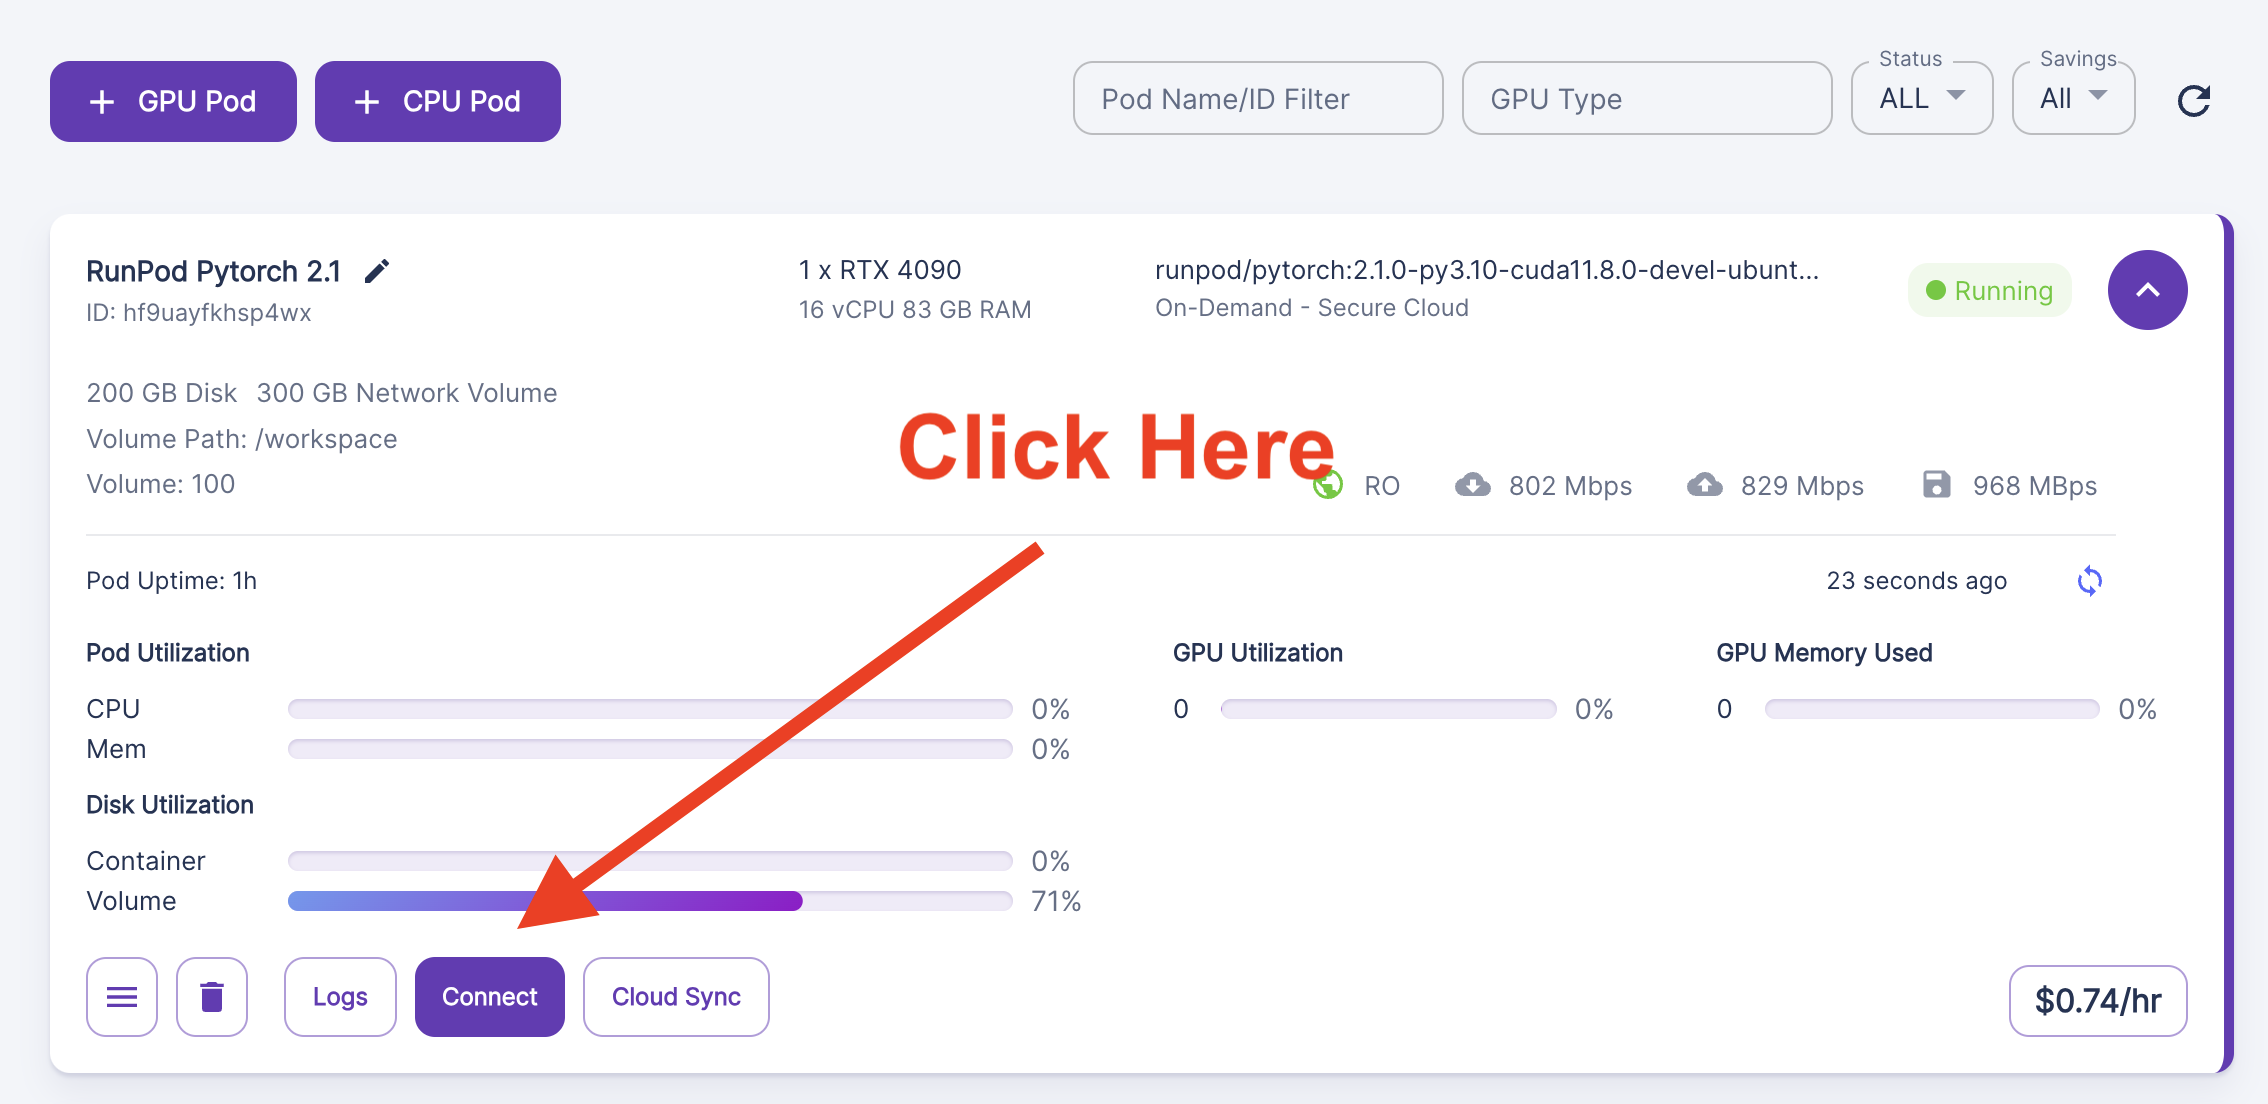Click the GPU Type filter field
Viewport: 2268px width, 1104px height.
tap(1646, 99)
